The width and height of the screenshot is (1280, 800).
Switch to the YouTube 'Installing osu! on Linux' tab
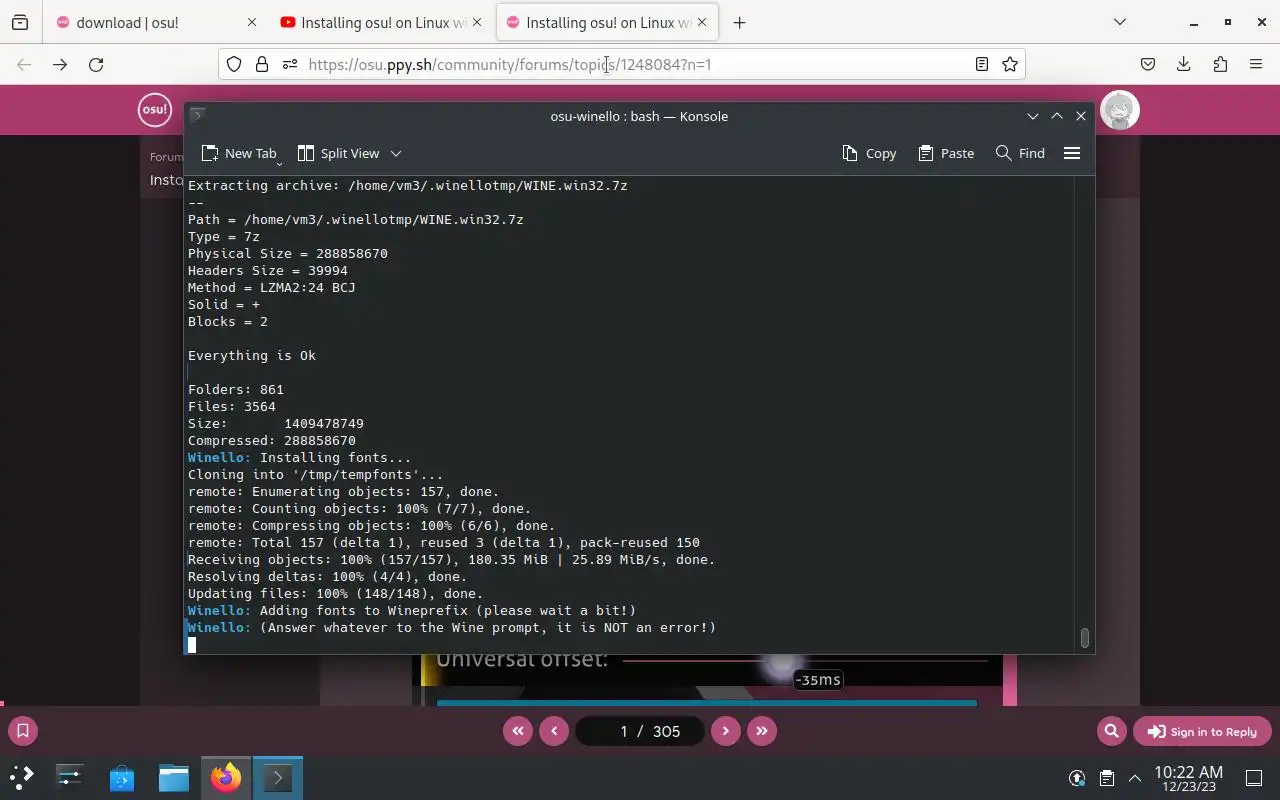click(x=380, y=22)
